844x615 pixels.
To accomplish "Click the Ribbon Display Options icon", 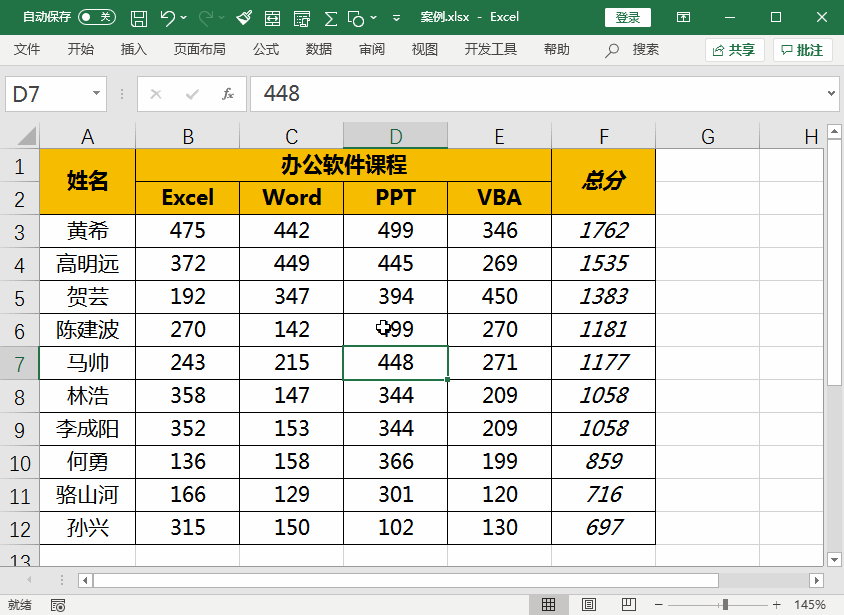I will click(x=683, y=17).
